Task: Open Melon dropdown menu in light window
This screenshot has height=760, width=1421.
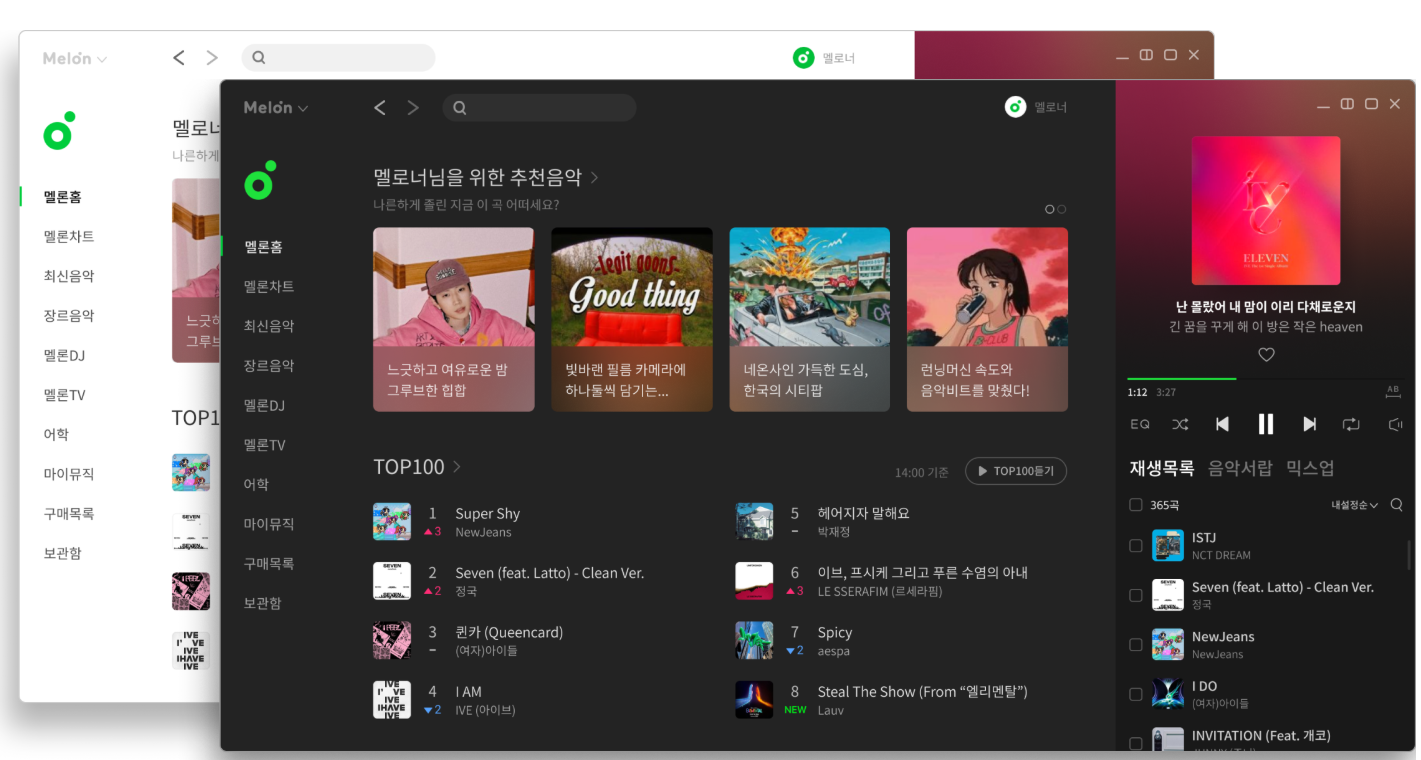Action: pyautogui.click(x=75, y=59)
